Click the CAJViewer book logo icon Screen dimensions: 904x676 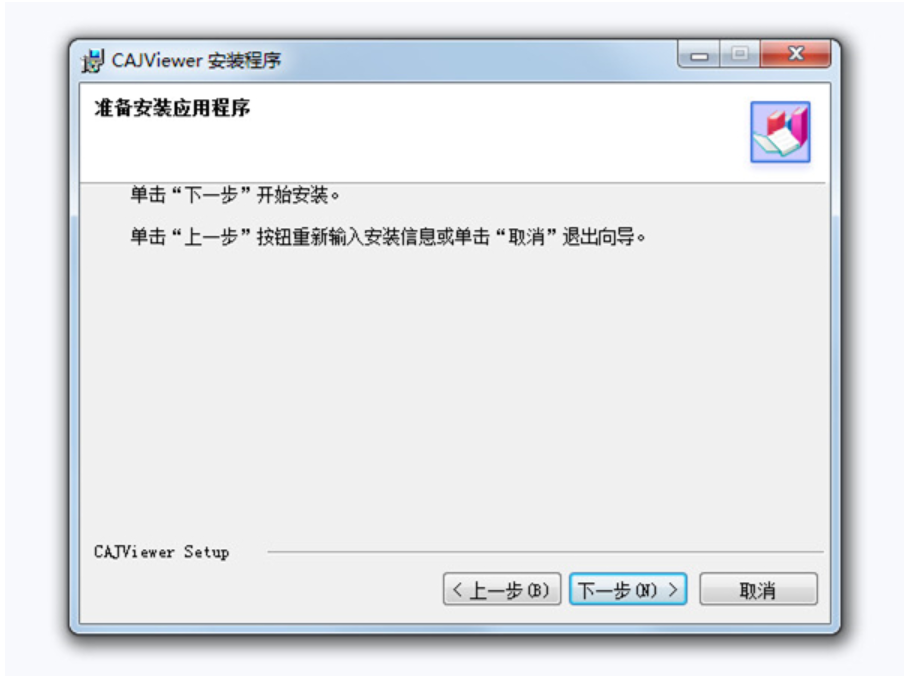coord(780,132)
